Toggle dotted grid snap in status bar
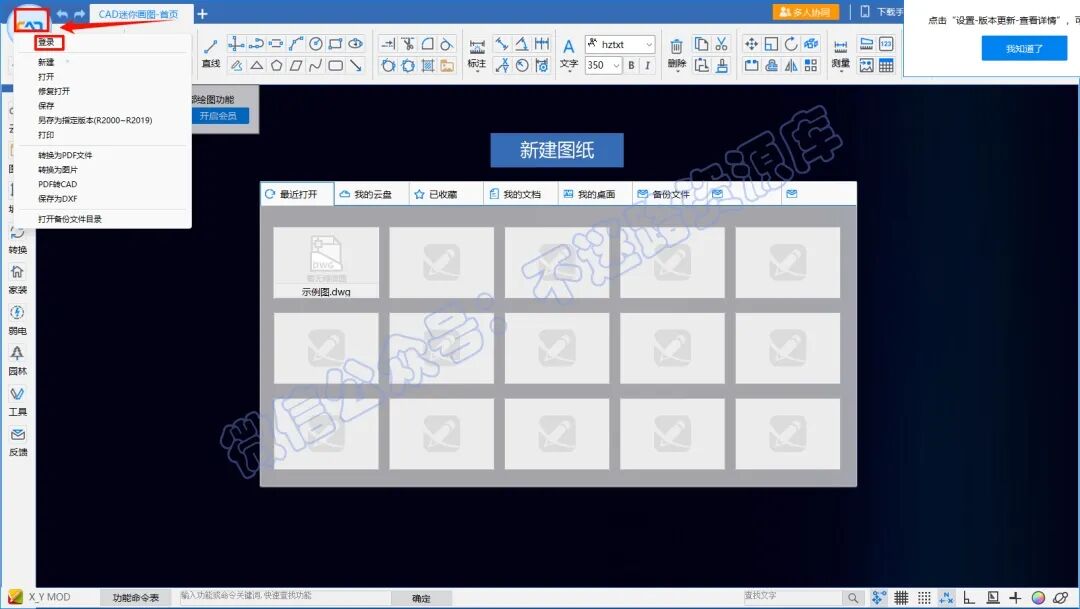Image resolution: width=1080 pixels, height=609 pixels. [924, 597]
